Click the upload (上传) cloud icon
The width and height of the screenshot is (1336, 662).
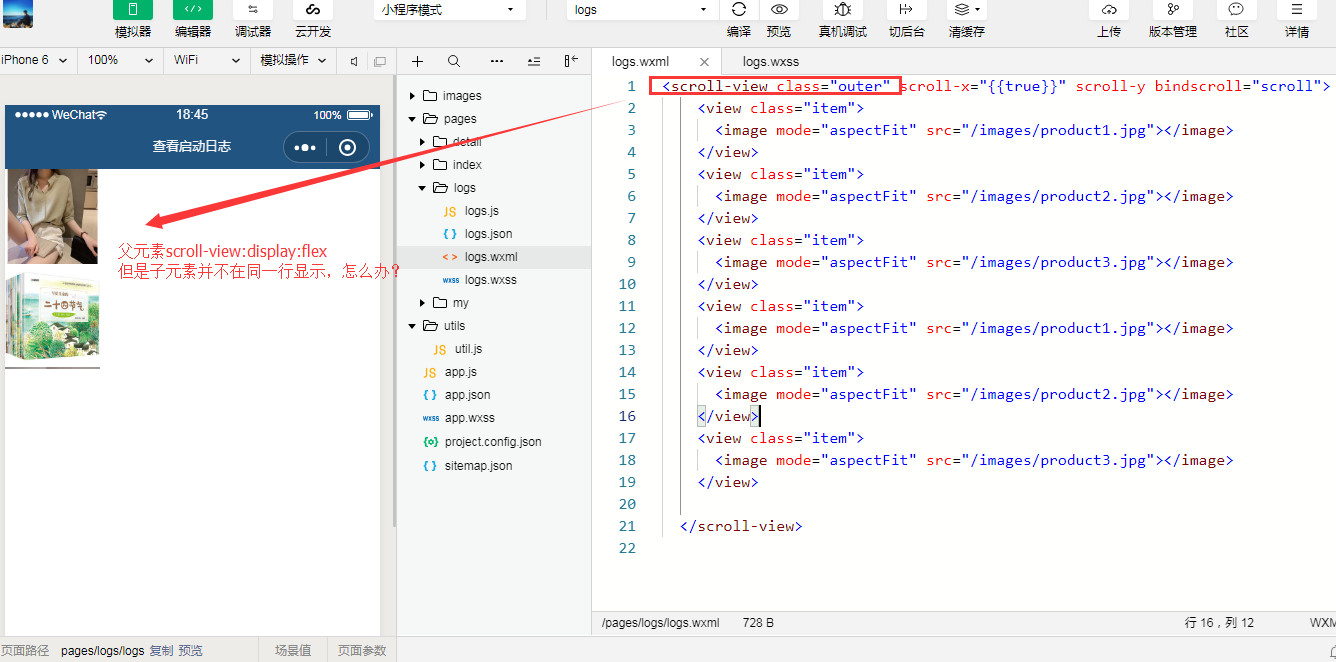[1108, 10]
